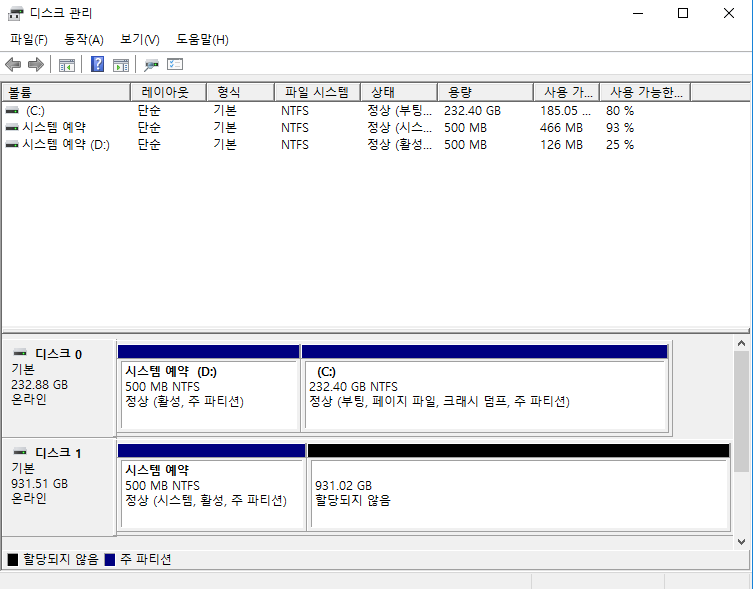Sort by the 형식 column header
753x589 pixels.
click(x=240, y=92)
